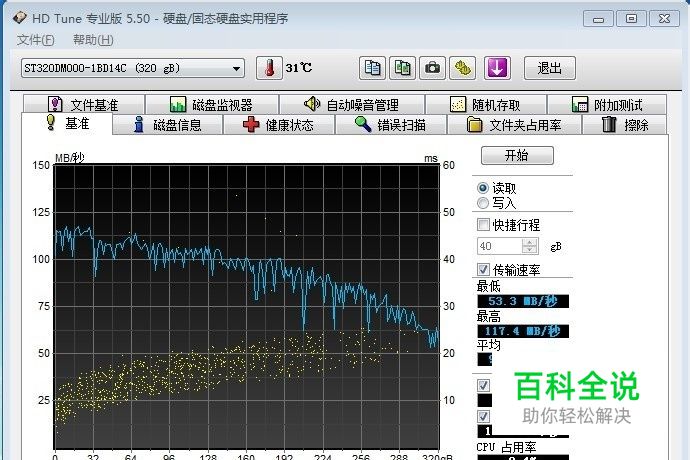Open options via the yellow tools icon
The width and height of the screenshot is (690, 460).
tap(462, 68)
